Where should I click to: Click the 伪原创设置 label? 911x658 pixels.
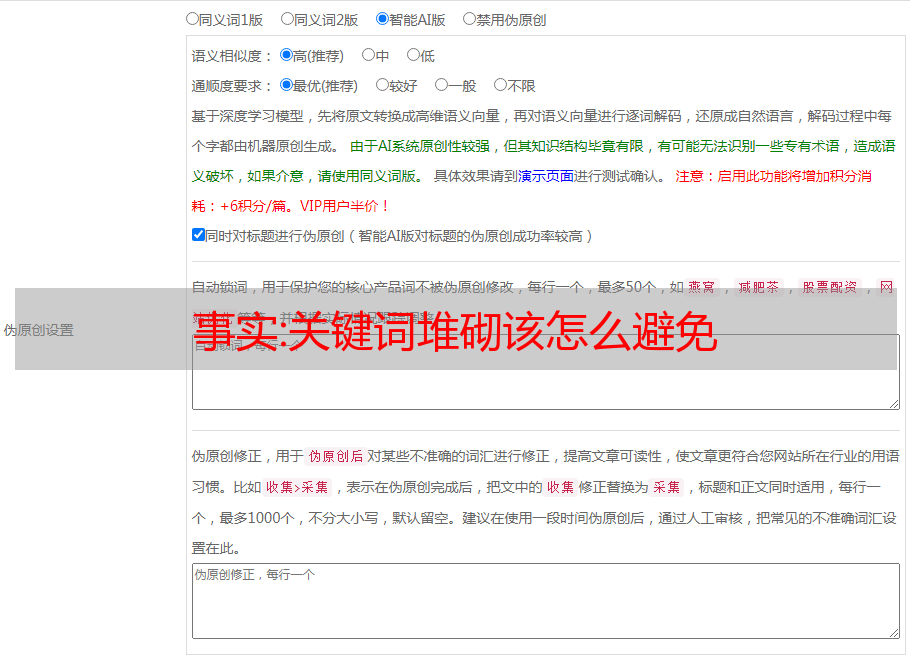click(39, 330)
